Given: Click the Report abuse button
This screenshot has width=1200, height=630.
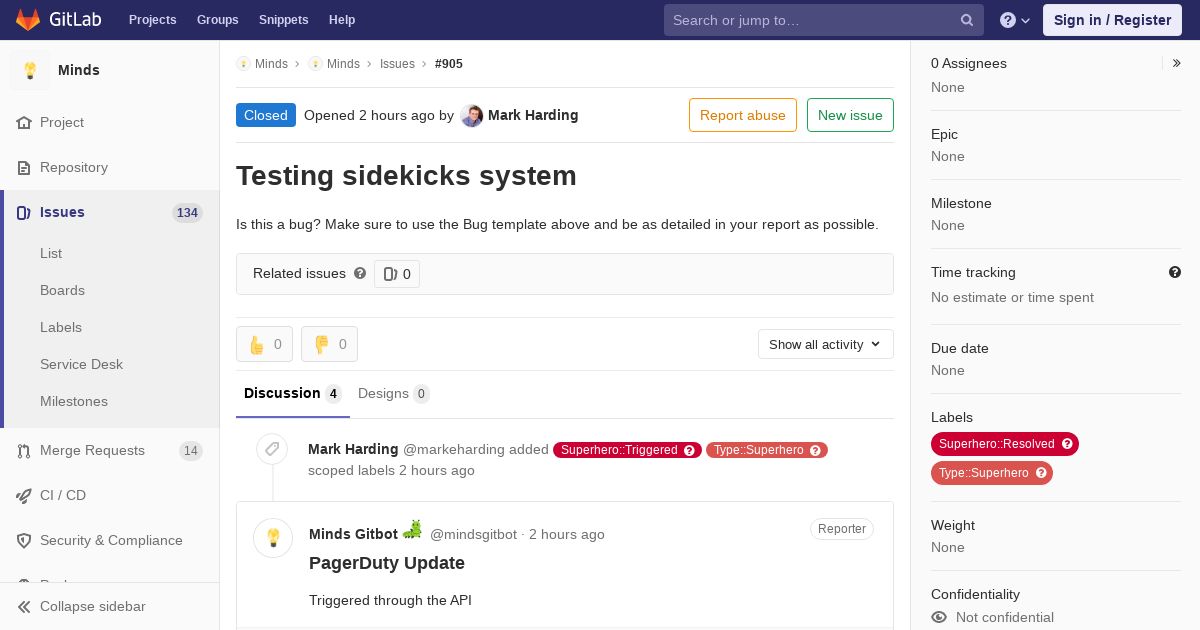Looking at the screenshot, I should tap(743, 115).
